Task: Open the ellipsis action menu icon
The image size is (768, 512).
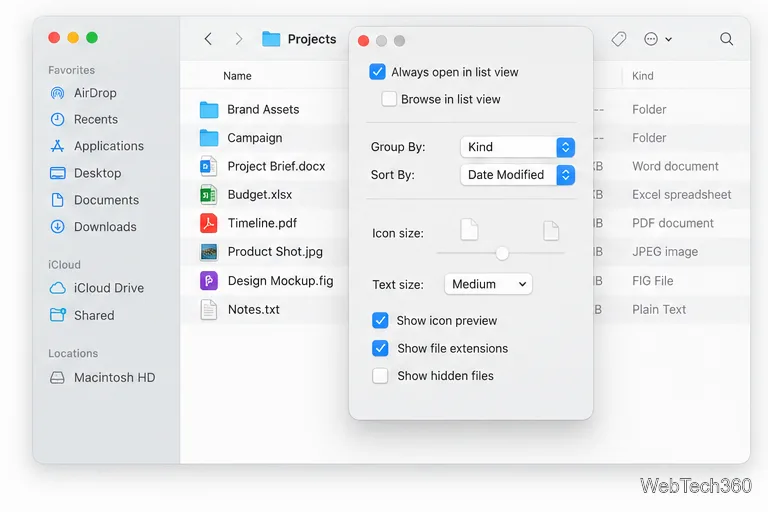Action: (x=651, y=39)
